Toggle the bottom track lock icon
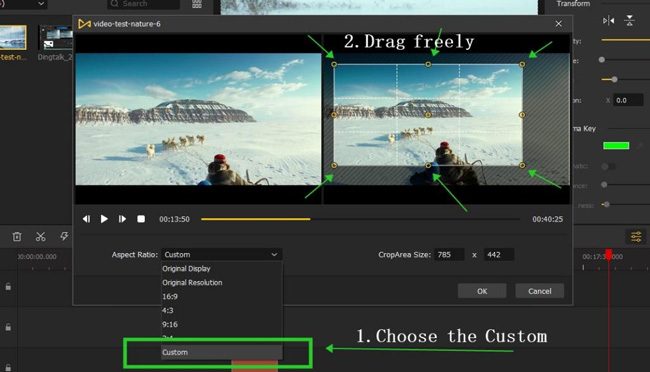The width and height of the screenshot is (650, 372). (8, 367)
